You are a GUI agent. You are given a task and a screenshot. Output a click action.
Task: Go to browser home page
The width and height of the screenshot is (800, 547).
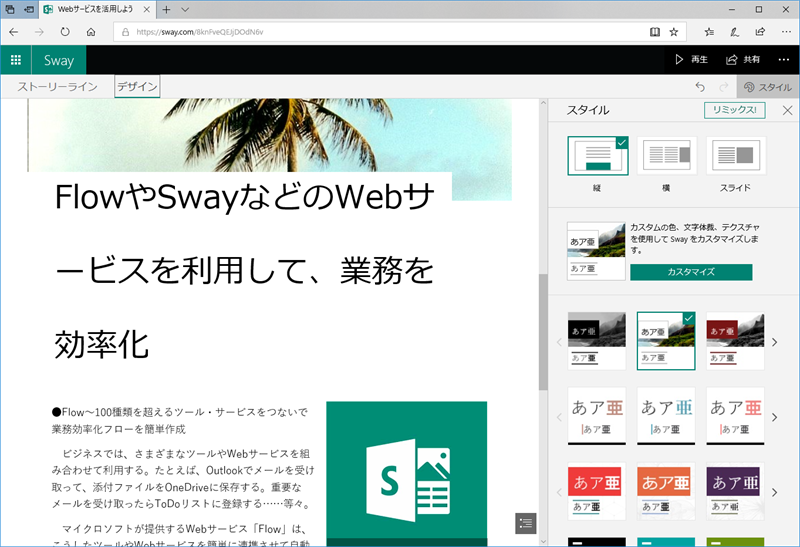(x=91, y=32)
